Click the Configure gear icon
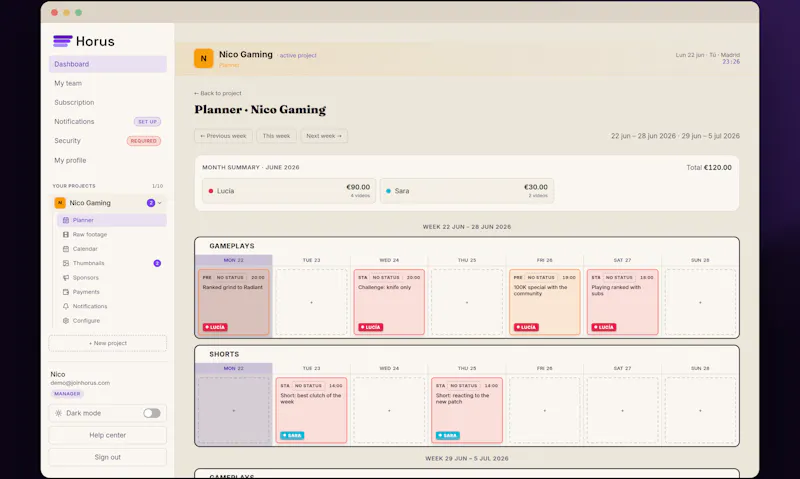The width and height of the screenshot is (800, 479). [x=66, y=320]
